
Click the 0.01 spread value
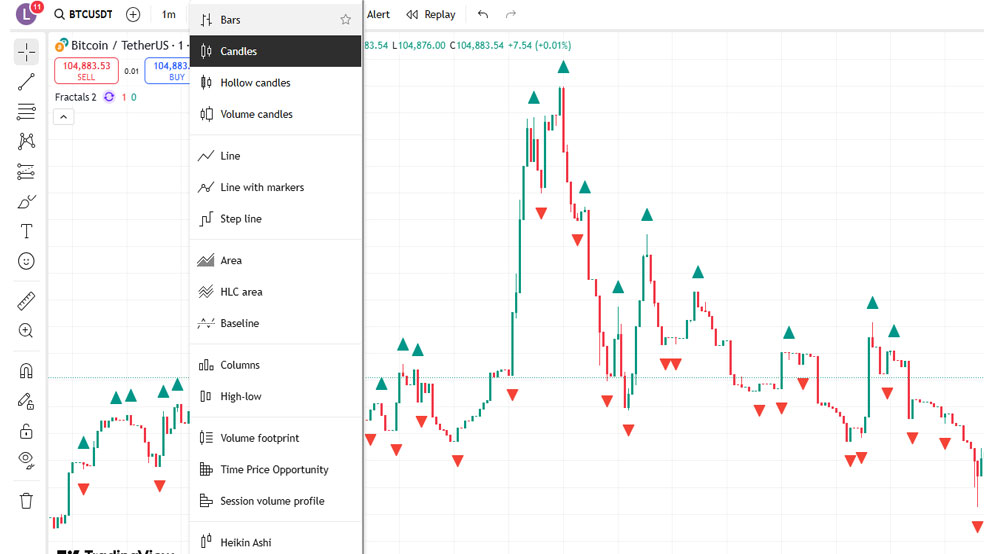[x=131, y=71]
